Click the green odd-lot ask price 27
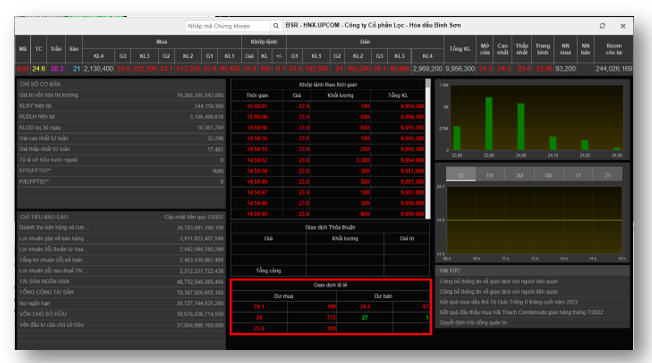Image resolution: width=652 pixels, height=363 pixels. (x=365, y=317)
